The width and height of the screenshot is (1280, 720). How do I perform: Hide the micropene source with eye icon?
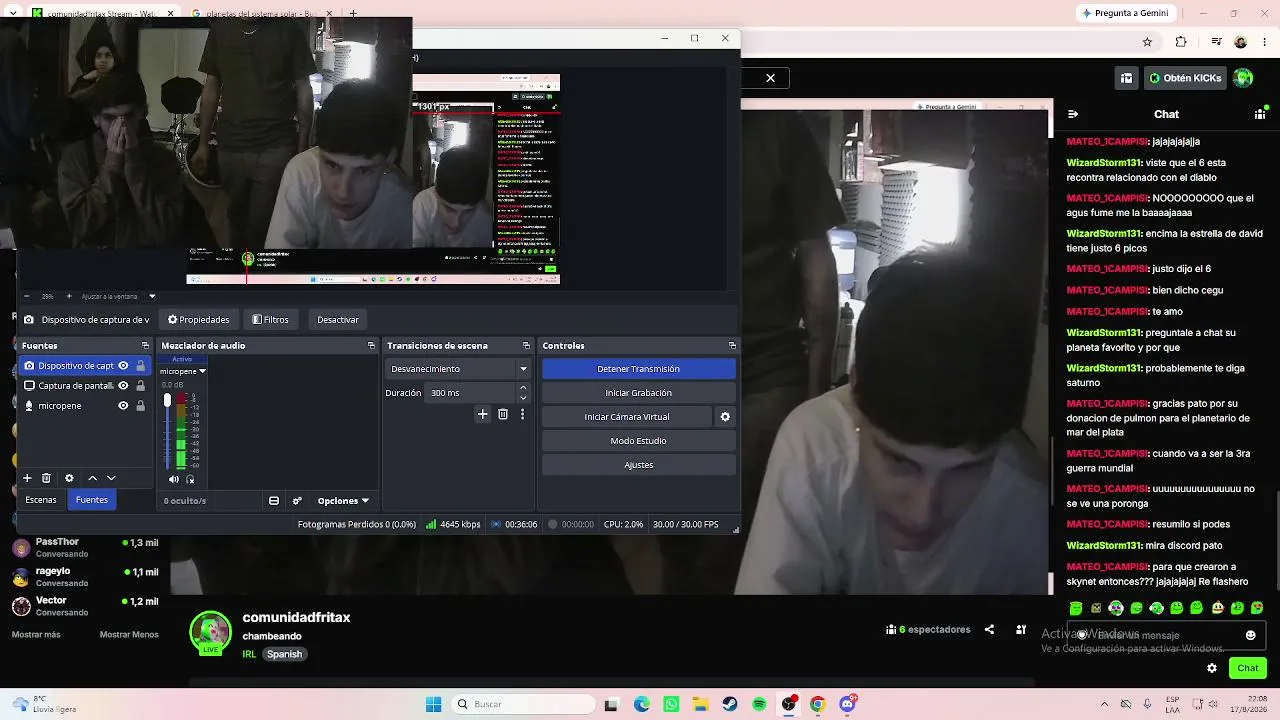[x=123, y=406]
